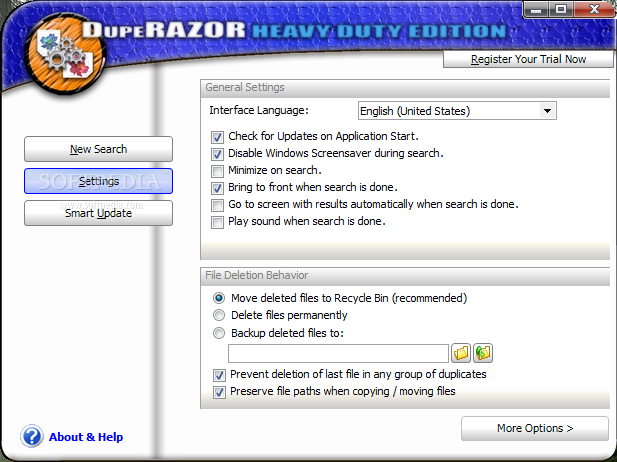Open the Interface Language dropdown
The height and width of the screenshot is (462, 617).
tap(457, 111)
